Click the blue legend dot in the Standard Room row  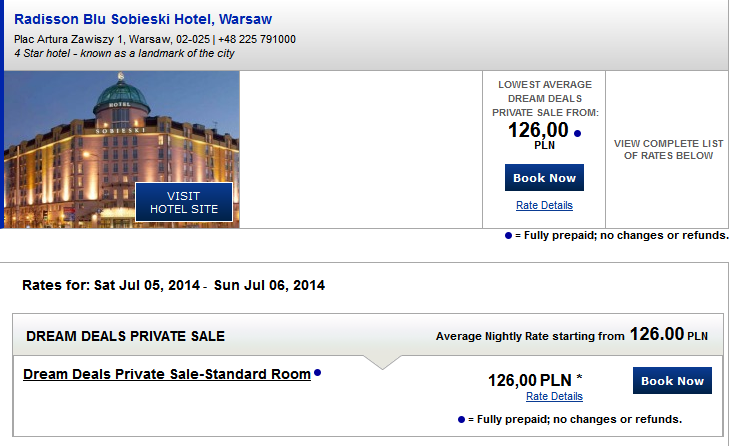pos(461,419)
